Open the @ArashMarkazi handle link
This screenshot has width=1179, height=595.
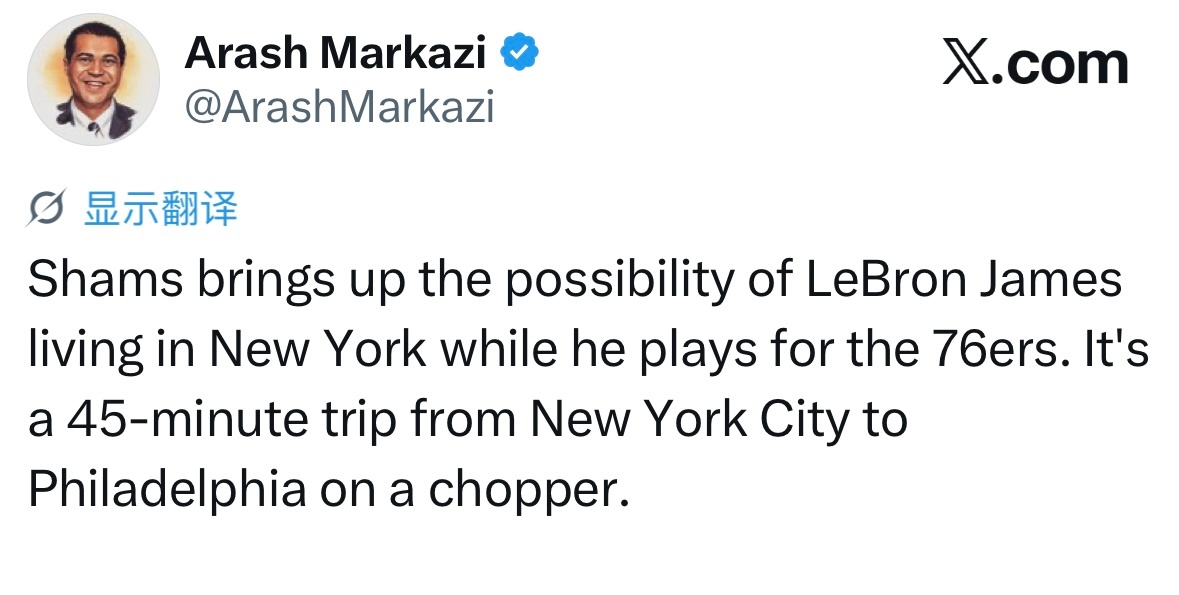click(339, 107)
